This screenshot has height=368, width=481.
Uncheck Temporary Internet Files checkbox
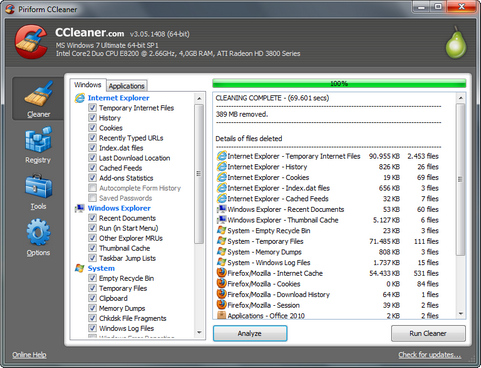[92, 108]
